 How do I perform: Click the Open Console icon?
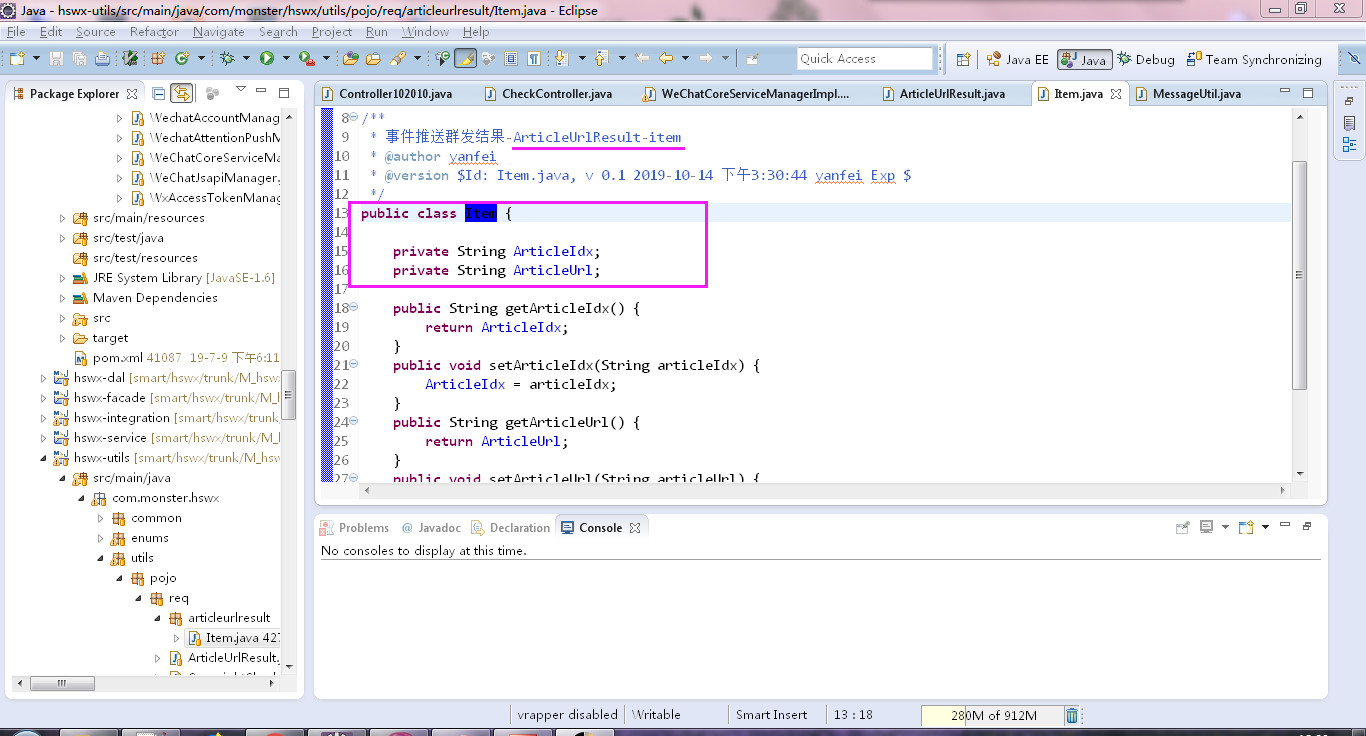(1246, 527)
